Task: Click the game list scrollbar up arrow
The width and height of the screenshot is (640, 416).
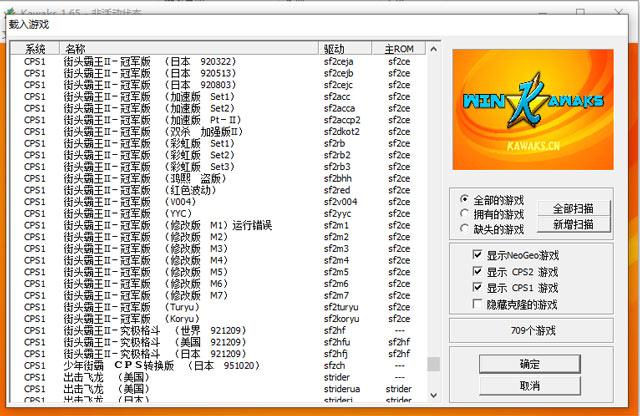Action: click(433, 48)
